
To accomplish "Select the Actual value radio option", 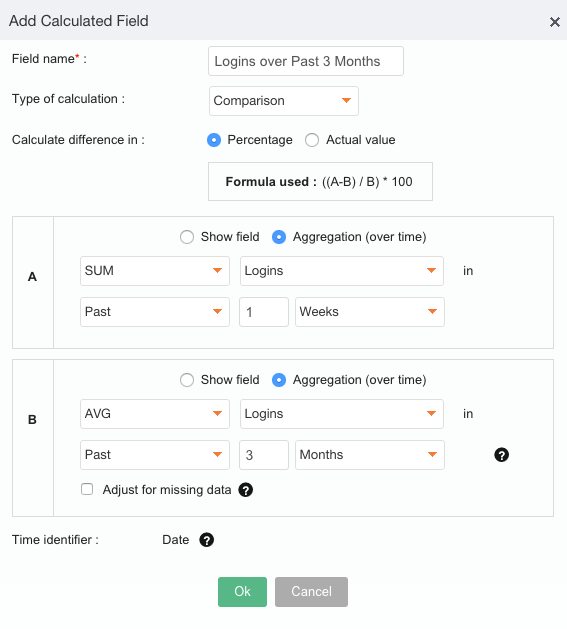I will pos(312,140).
